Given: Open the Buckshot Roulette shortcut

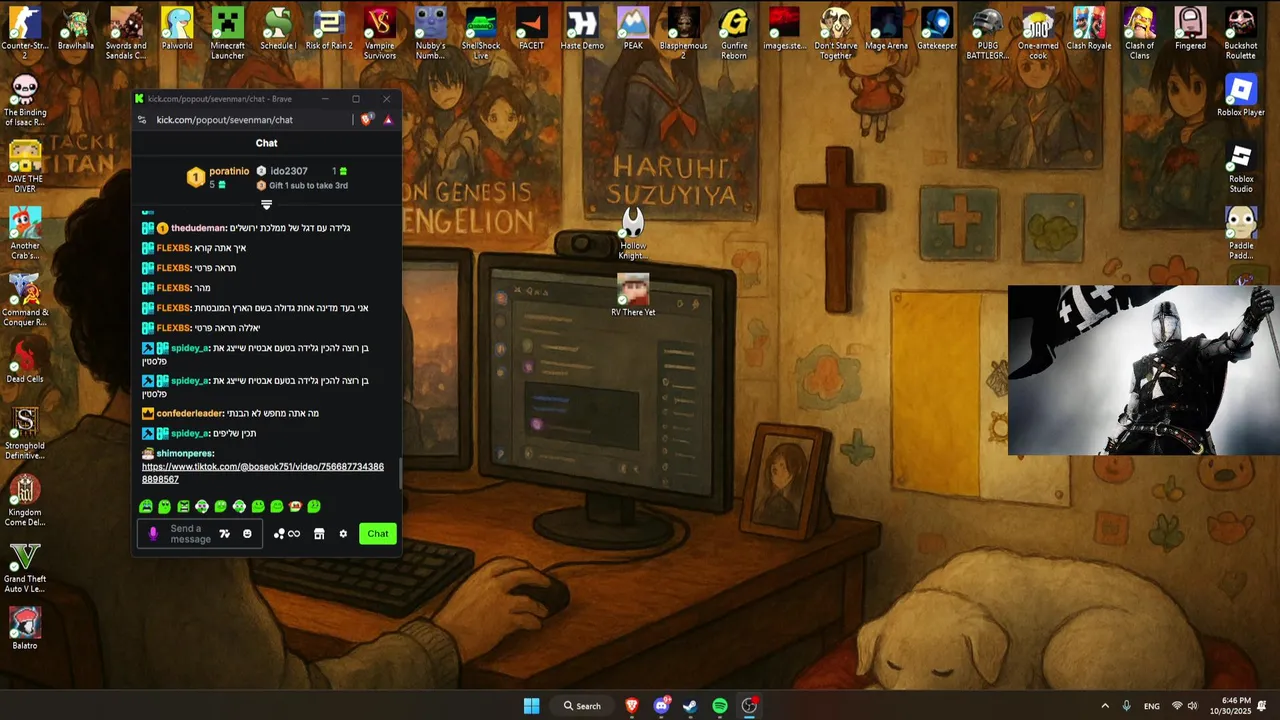Looking at the screenshot, I should (x=1241, y=32).
